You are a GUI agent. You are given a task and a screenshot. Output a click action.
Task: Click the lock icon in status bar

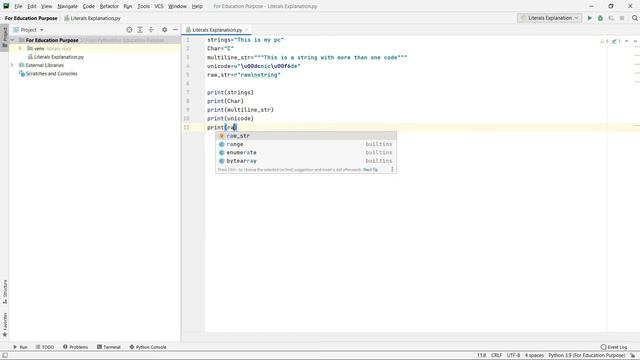pyautogui.click(x=633, y=356)
